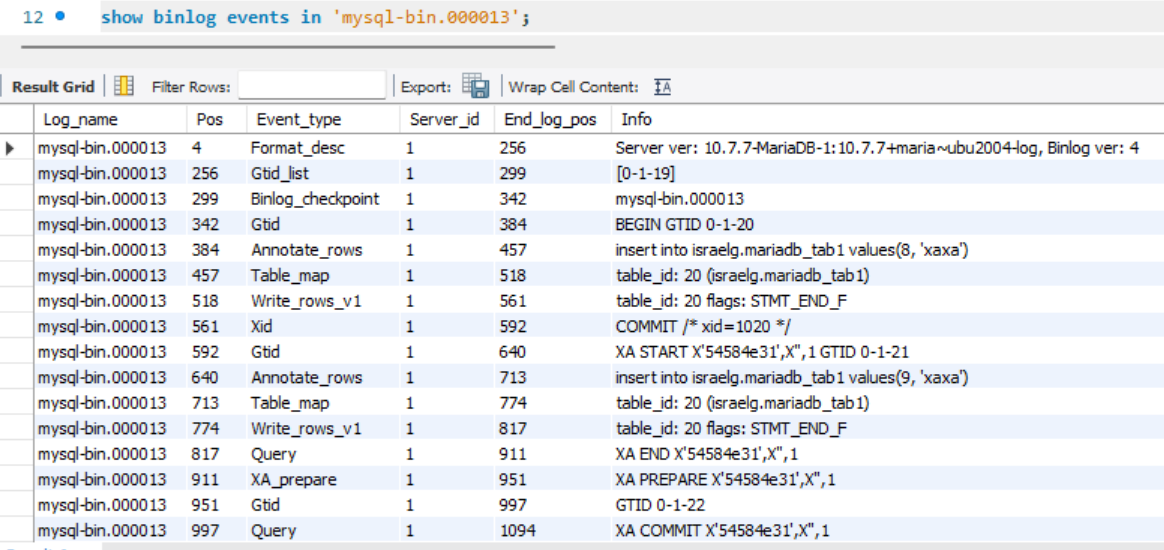Image resolution: width=1164 pixels, height=550 pixels.
Task: Click the statement marker dot on line 12
Action: click(60, 17)
